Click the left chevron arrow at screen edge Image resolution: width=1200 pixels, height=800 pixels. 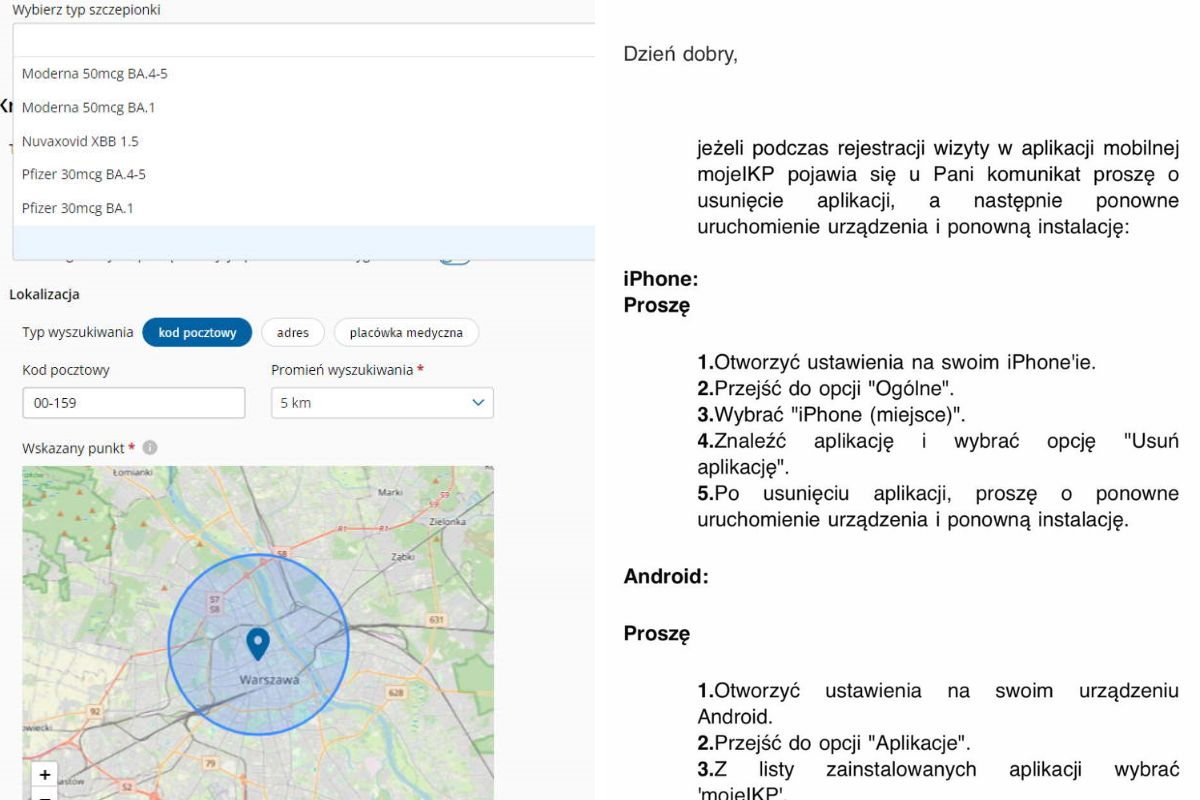pyautogui.click(x=4, y=105)
